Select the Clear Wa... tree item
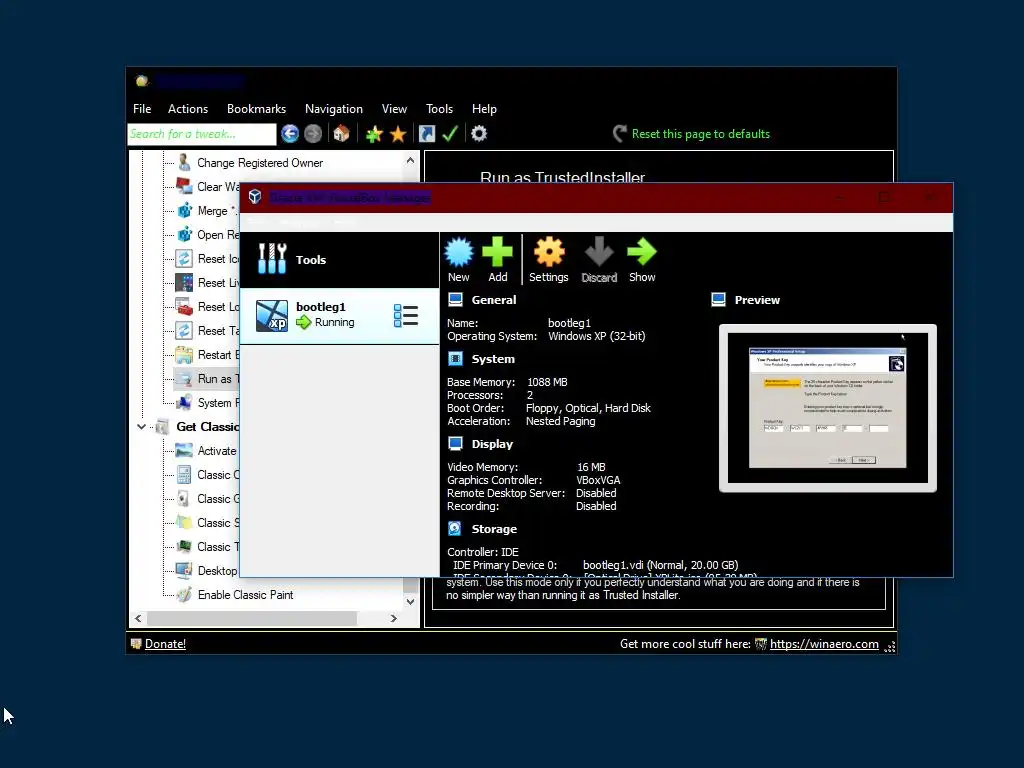 (x=218, y=187)
